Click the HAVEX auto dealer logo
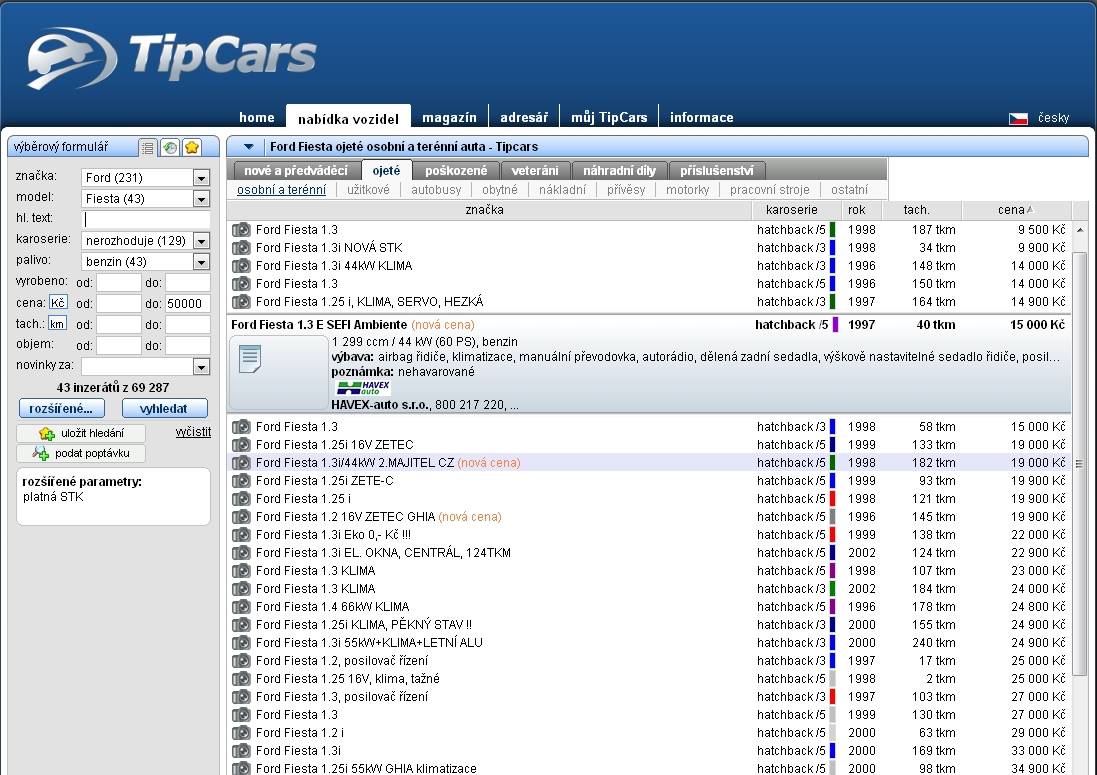Image resolution: width=1097 pixels, height=775 pixels. [x=363, y=388]
